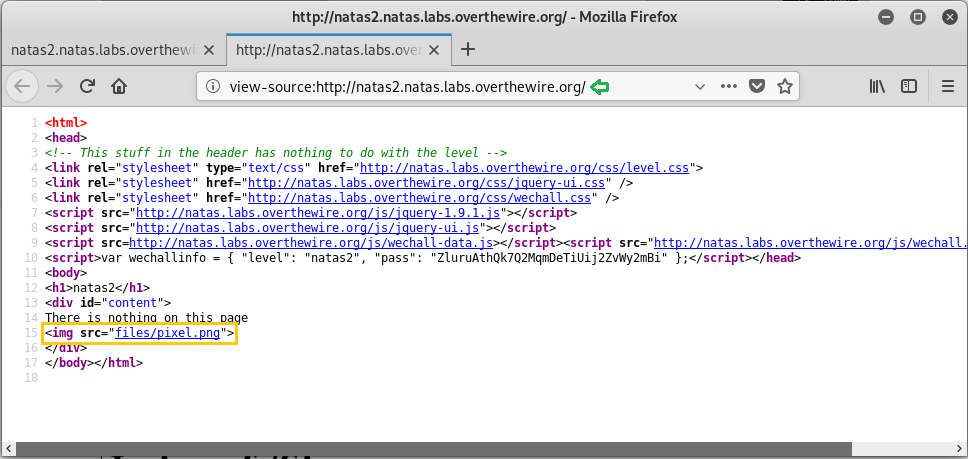Open page actions three-dot menu
The width and height of the screenshot is (968, 459).
point(728,87)
